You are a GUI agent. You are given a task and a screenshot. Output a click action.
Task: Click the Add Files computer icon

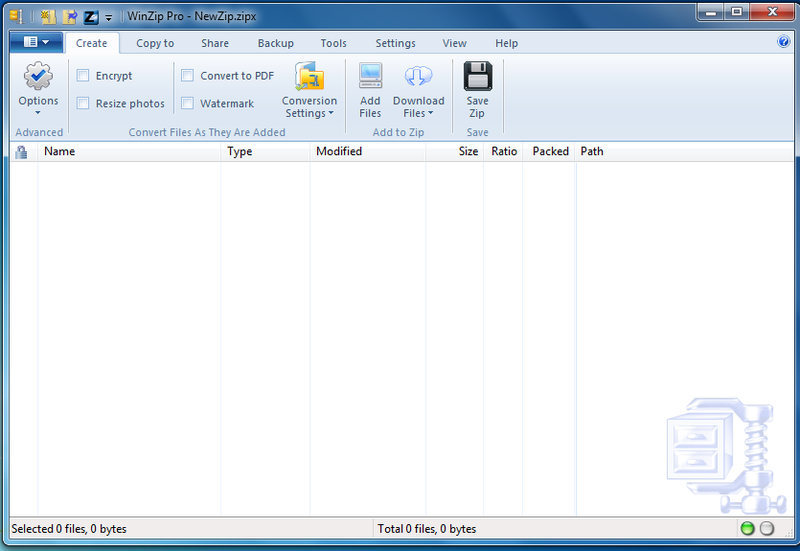pos(370,76)
